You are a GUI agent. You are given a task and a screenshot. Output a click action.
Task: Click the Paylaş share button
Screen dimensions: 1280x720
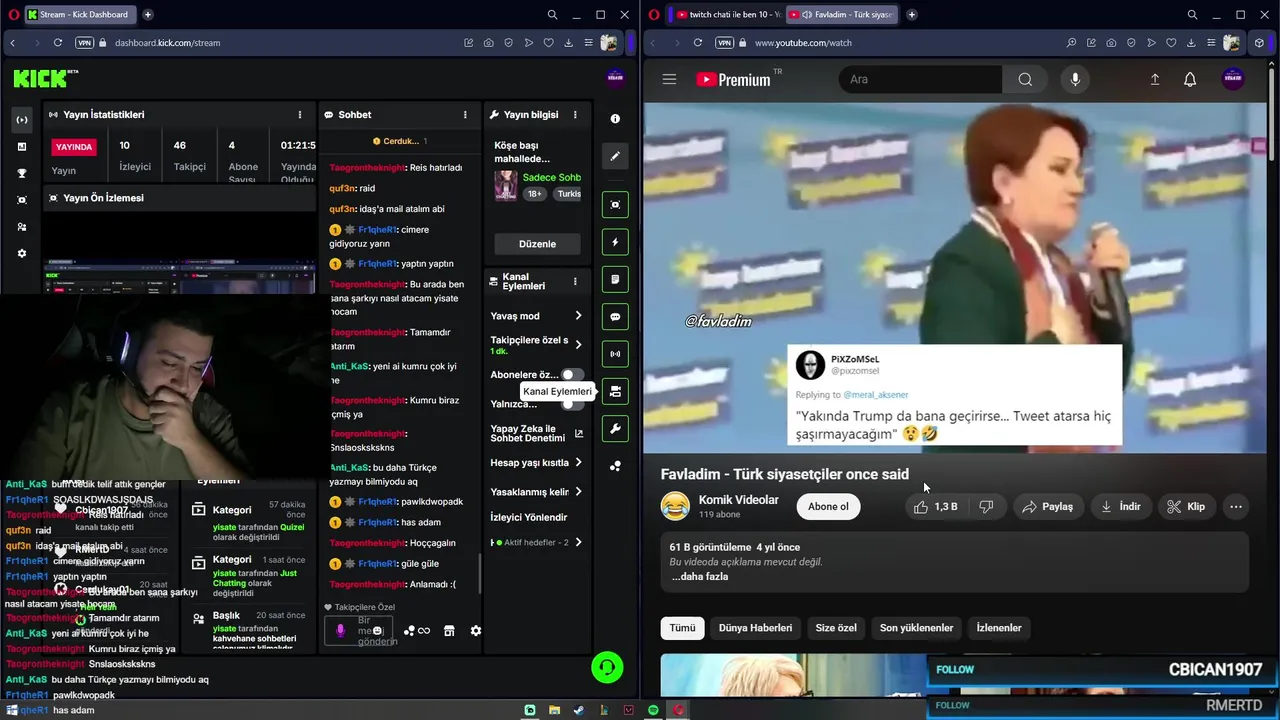click(x=1047, y=506)
